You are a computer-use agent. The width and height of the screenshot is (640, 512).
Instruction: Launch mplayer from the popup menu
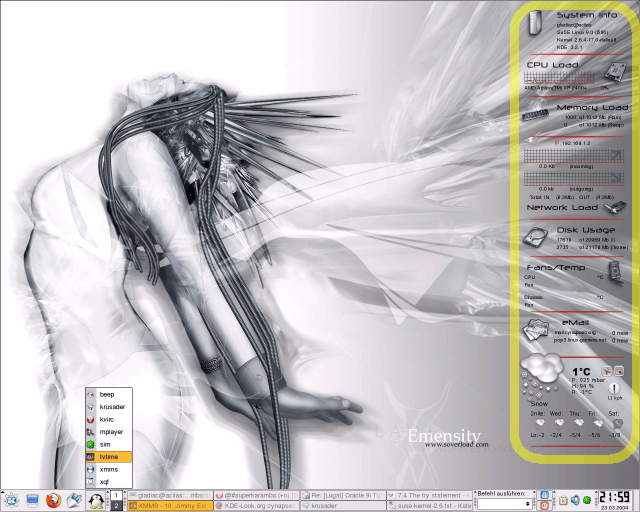(109, 432)
